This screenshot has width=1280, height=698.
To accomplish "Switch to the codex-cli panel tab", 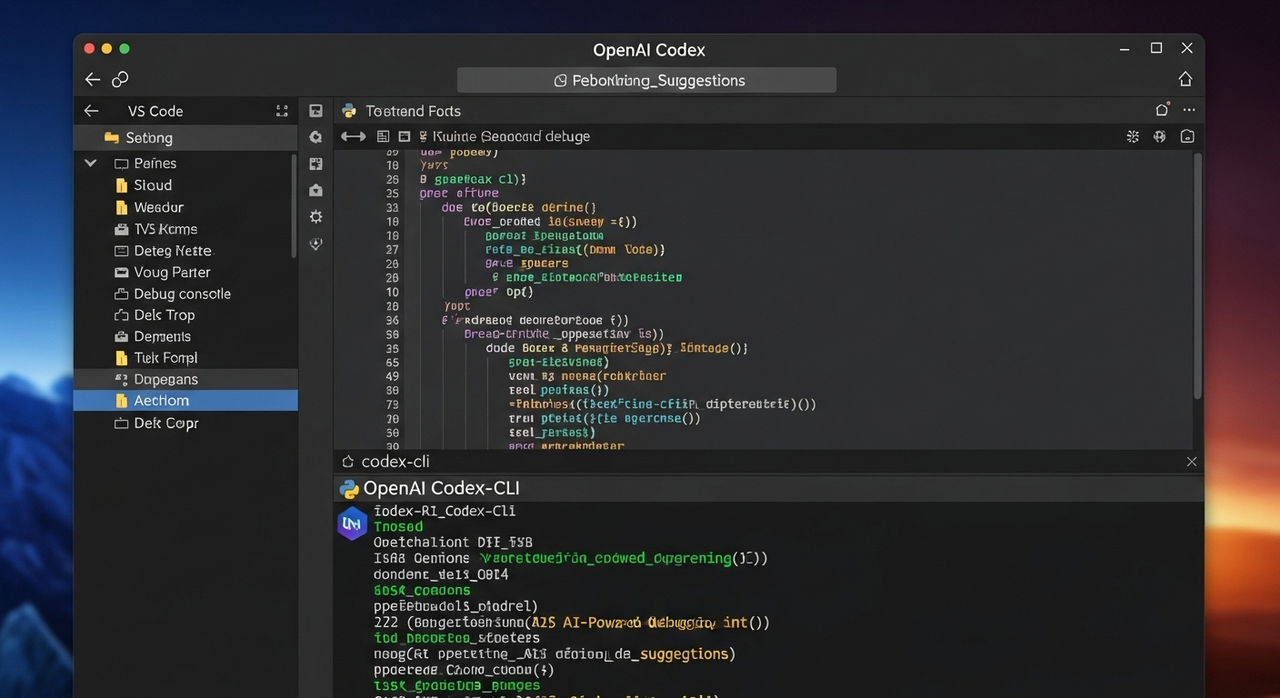I will coord(395,461).
